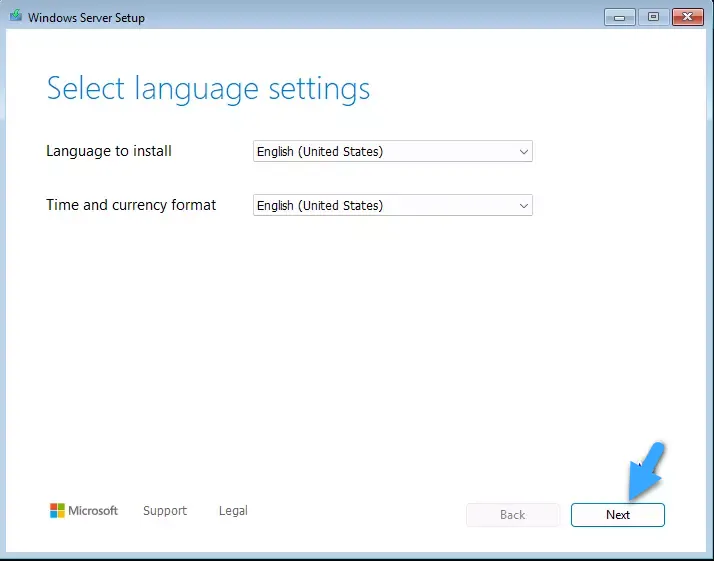This screenshot has height=561, width=714.
Task: Maximize the Windows Server Setup window
Action: pos(653,17)
